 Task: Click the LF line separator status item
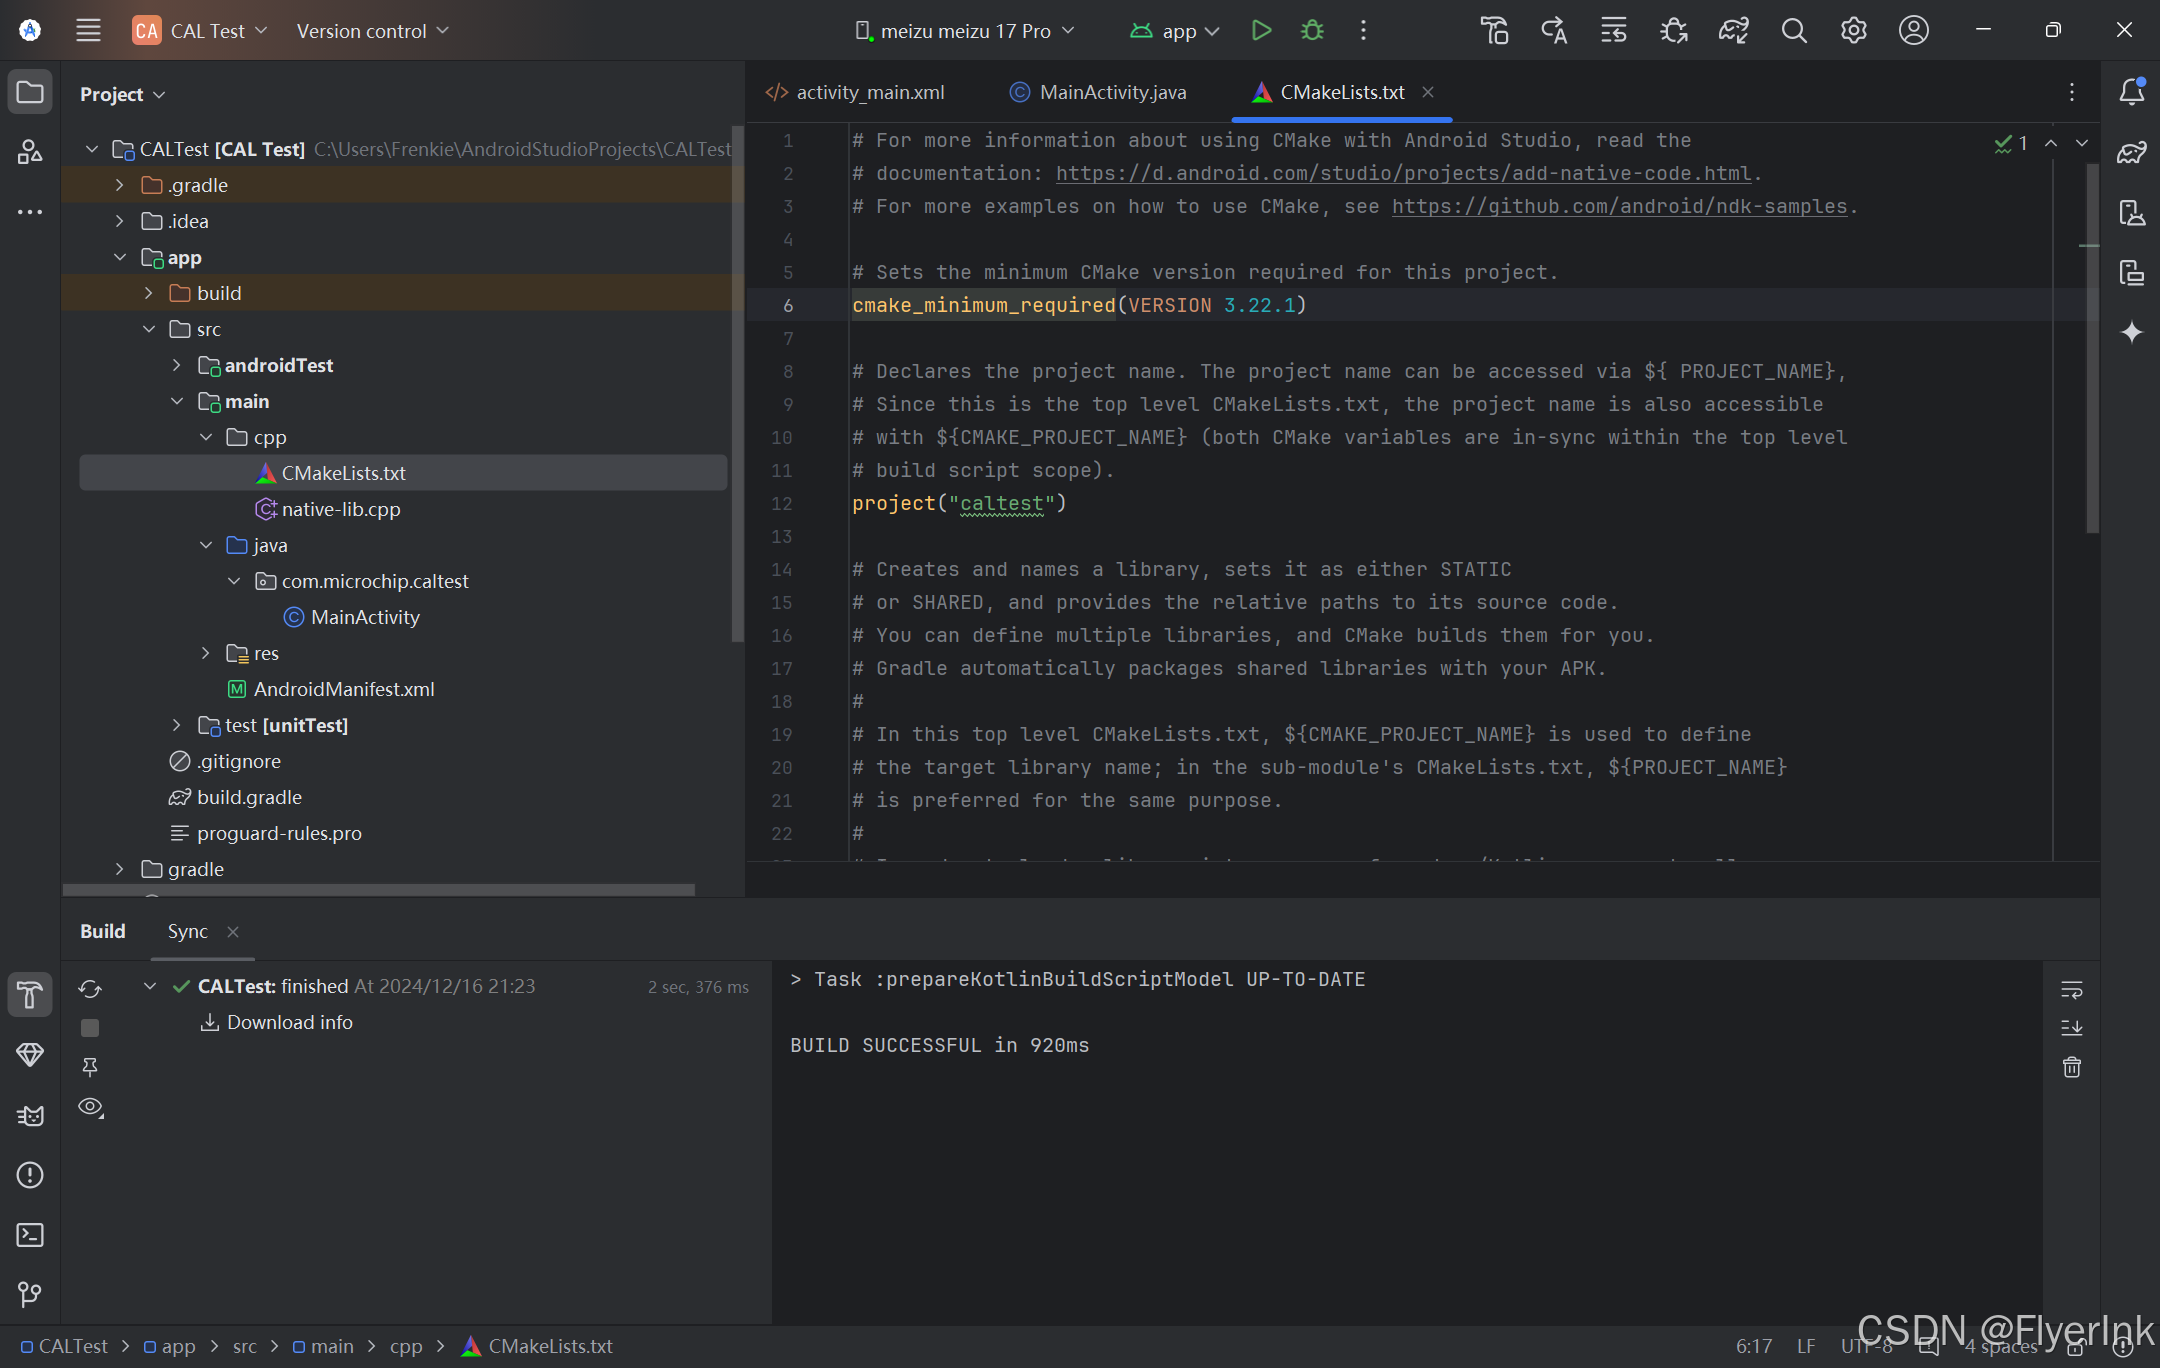[x=1806, y=1346]
